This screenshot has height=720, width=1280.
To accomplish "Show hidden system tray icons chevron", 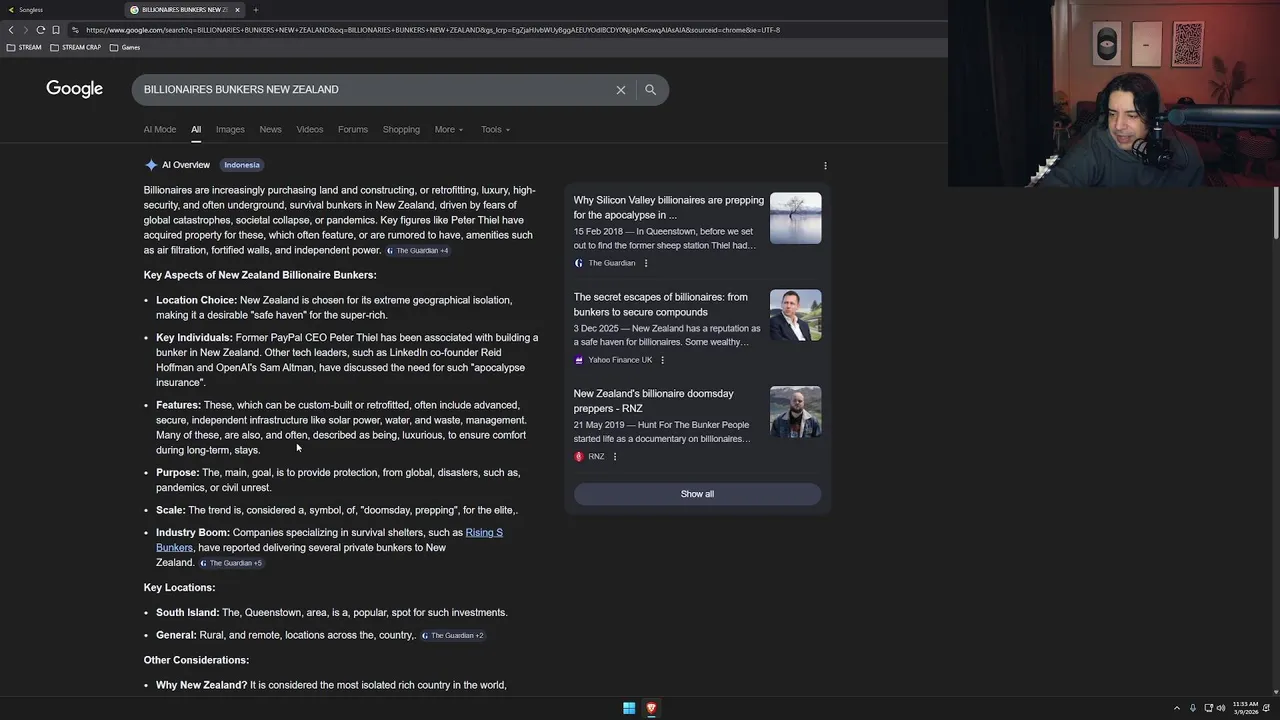I will pos(1177,708).
